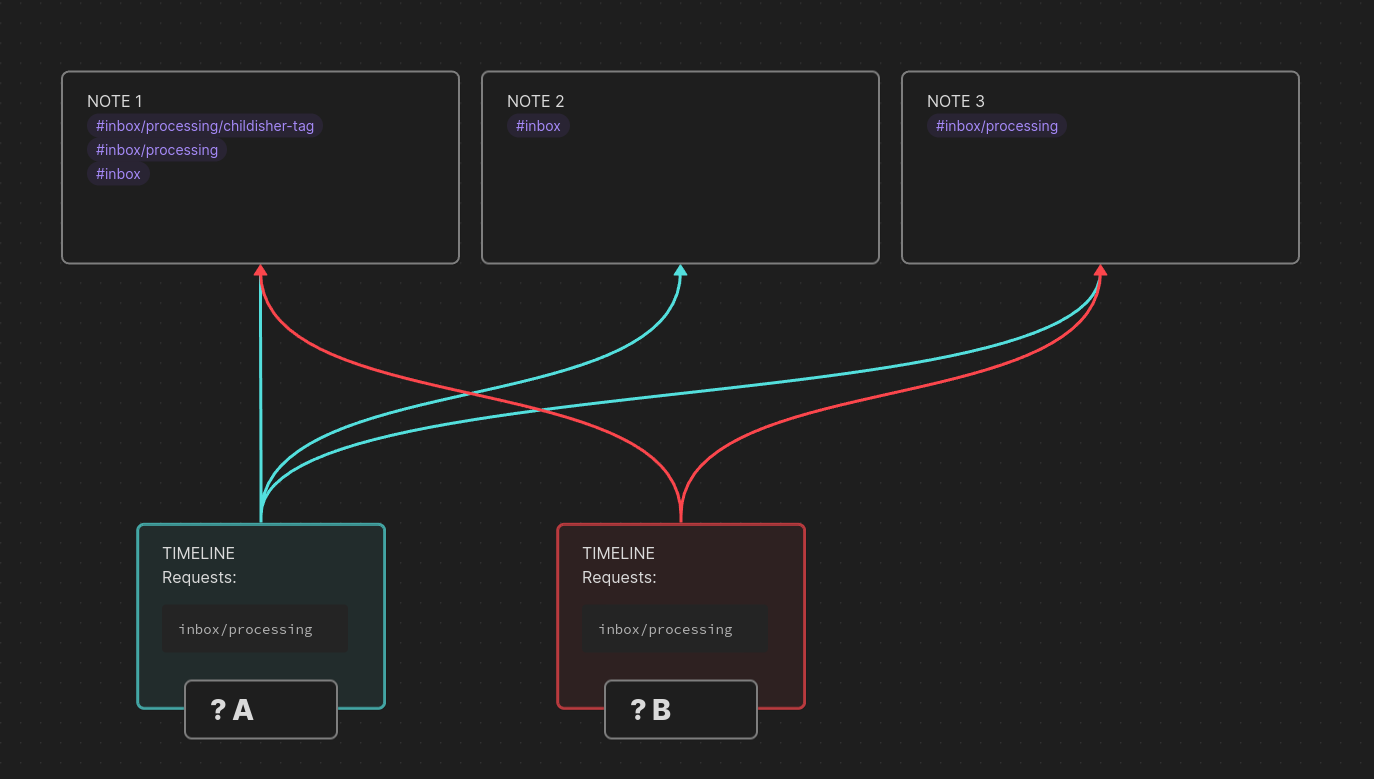The height and width of the screenshot is (779, 1374).
Task: Select the NOTE 2 card header
Action: click(x=535, y=101)
